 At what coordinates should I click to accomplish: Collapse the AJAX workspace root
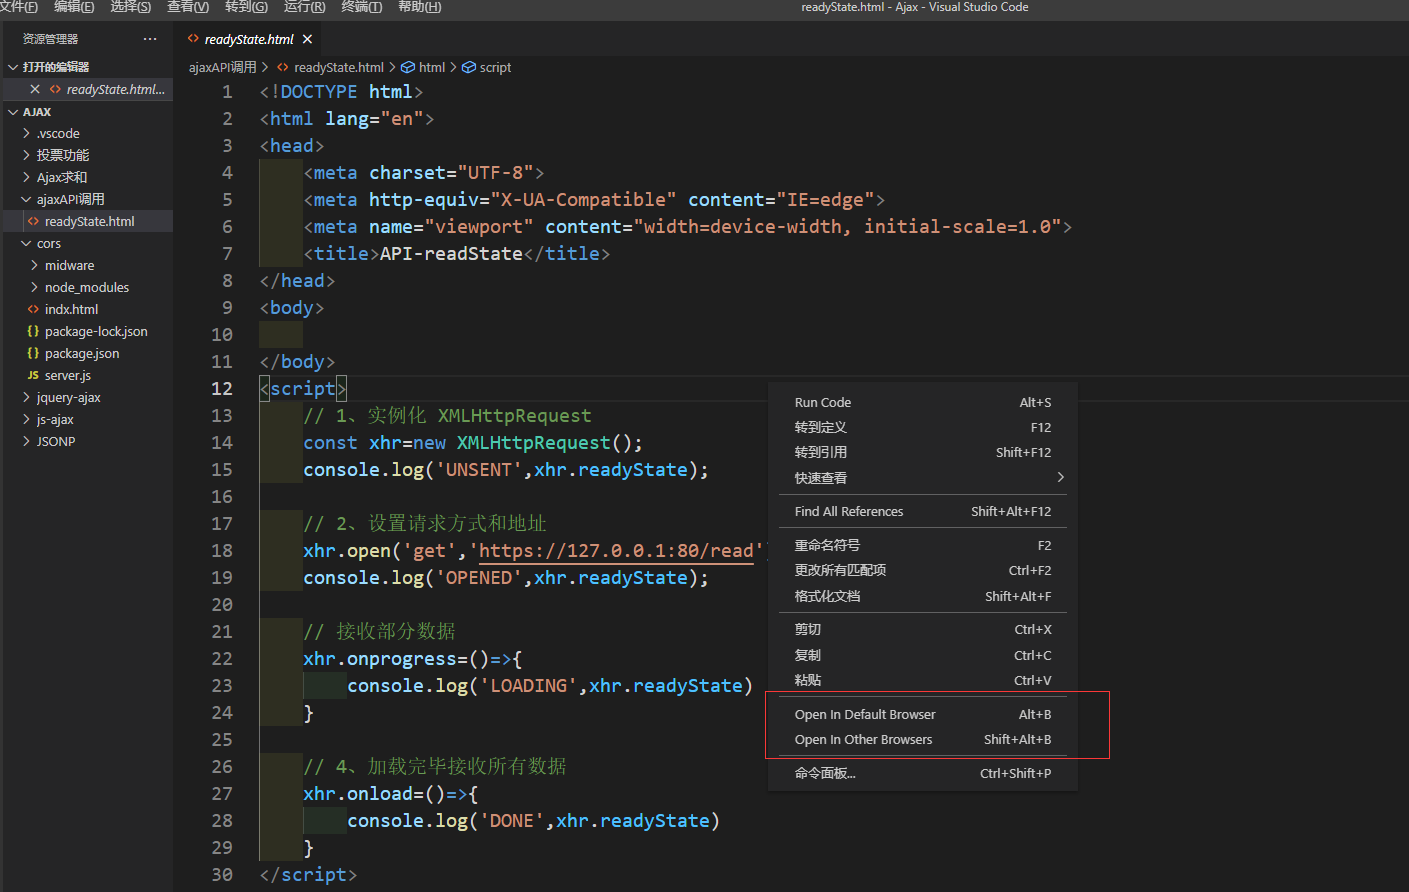click(x=13, y=112)
